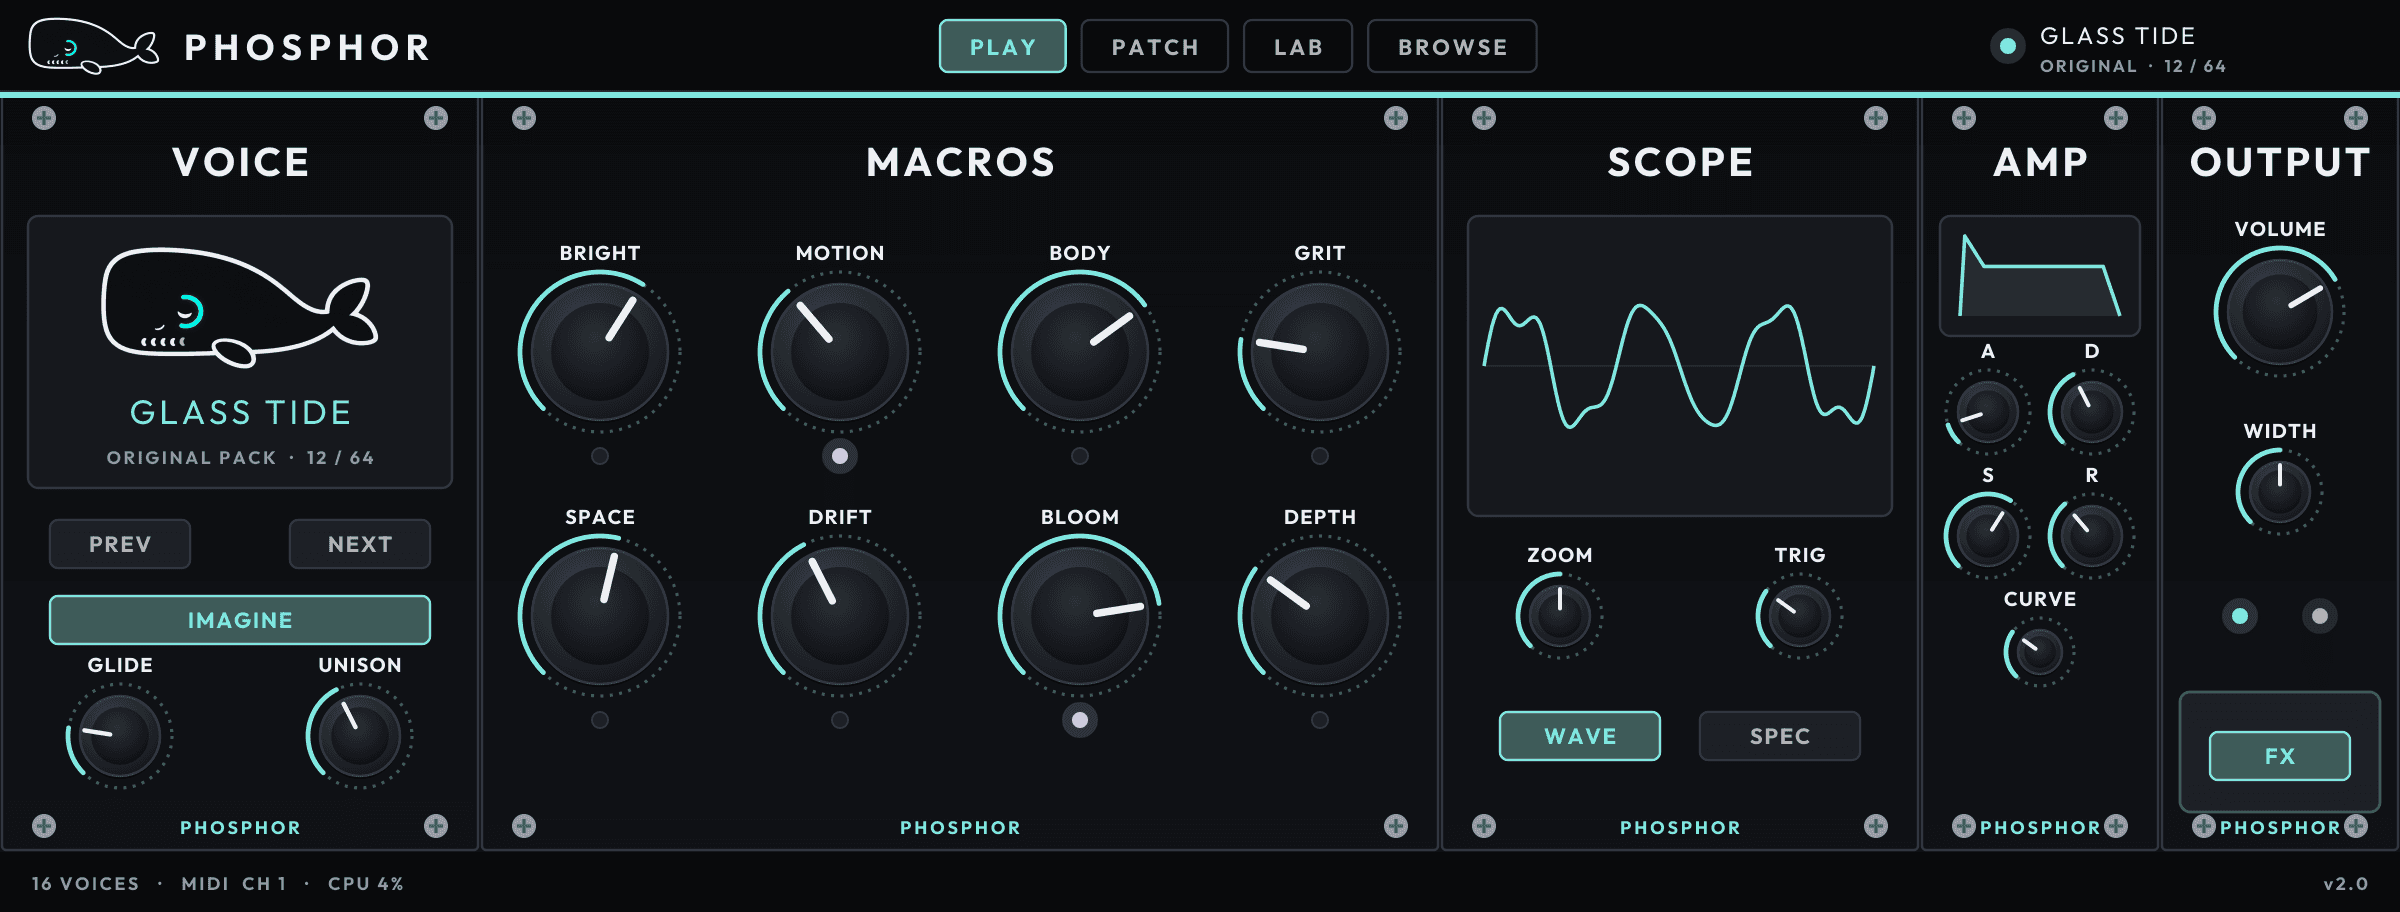Screen dimensions: 2400x912
Task: Switch scope to SPEC view
Action: point(1780,736)
